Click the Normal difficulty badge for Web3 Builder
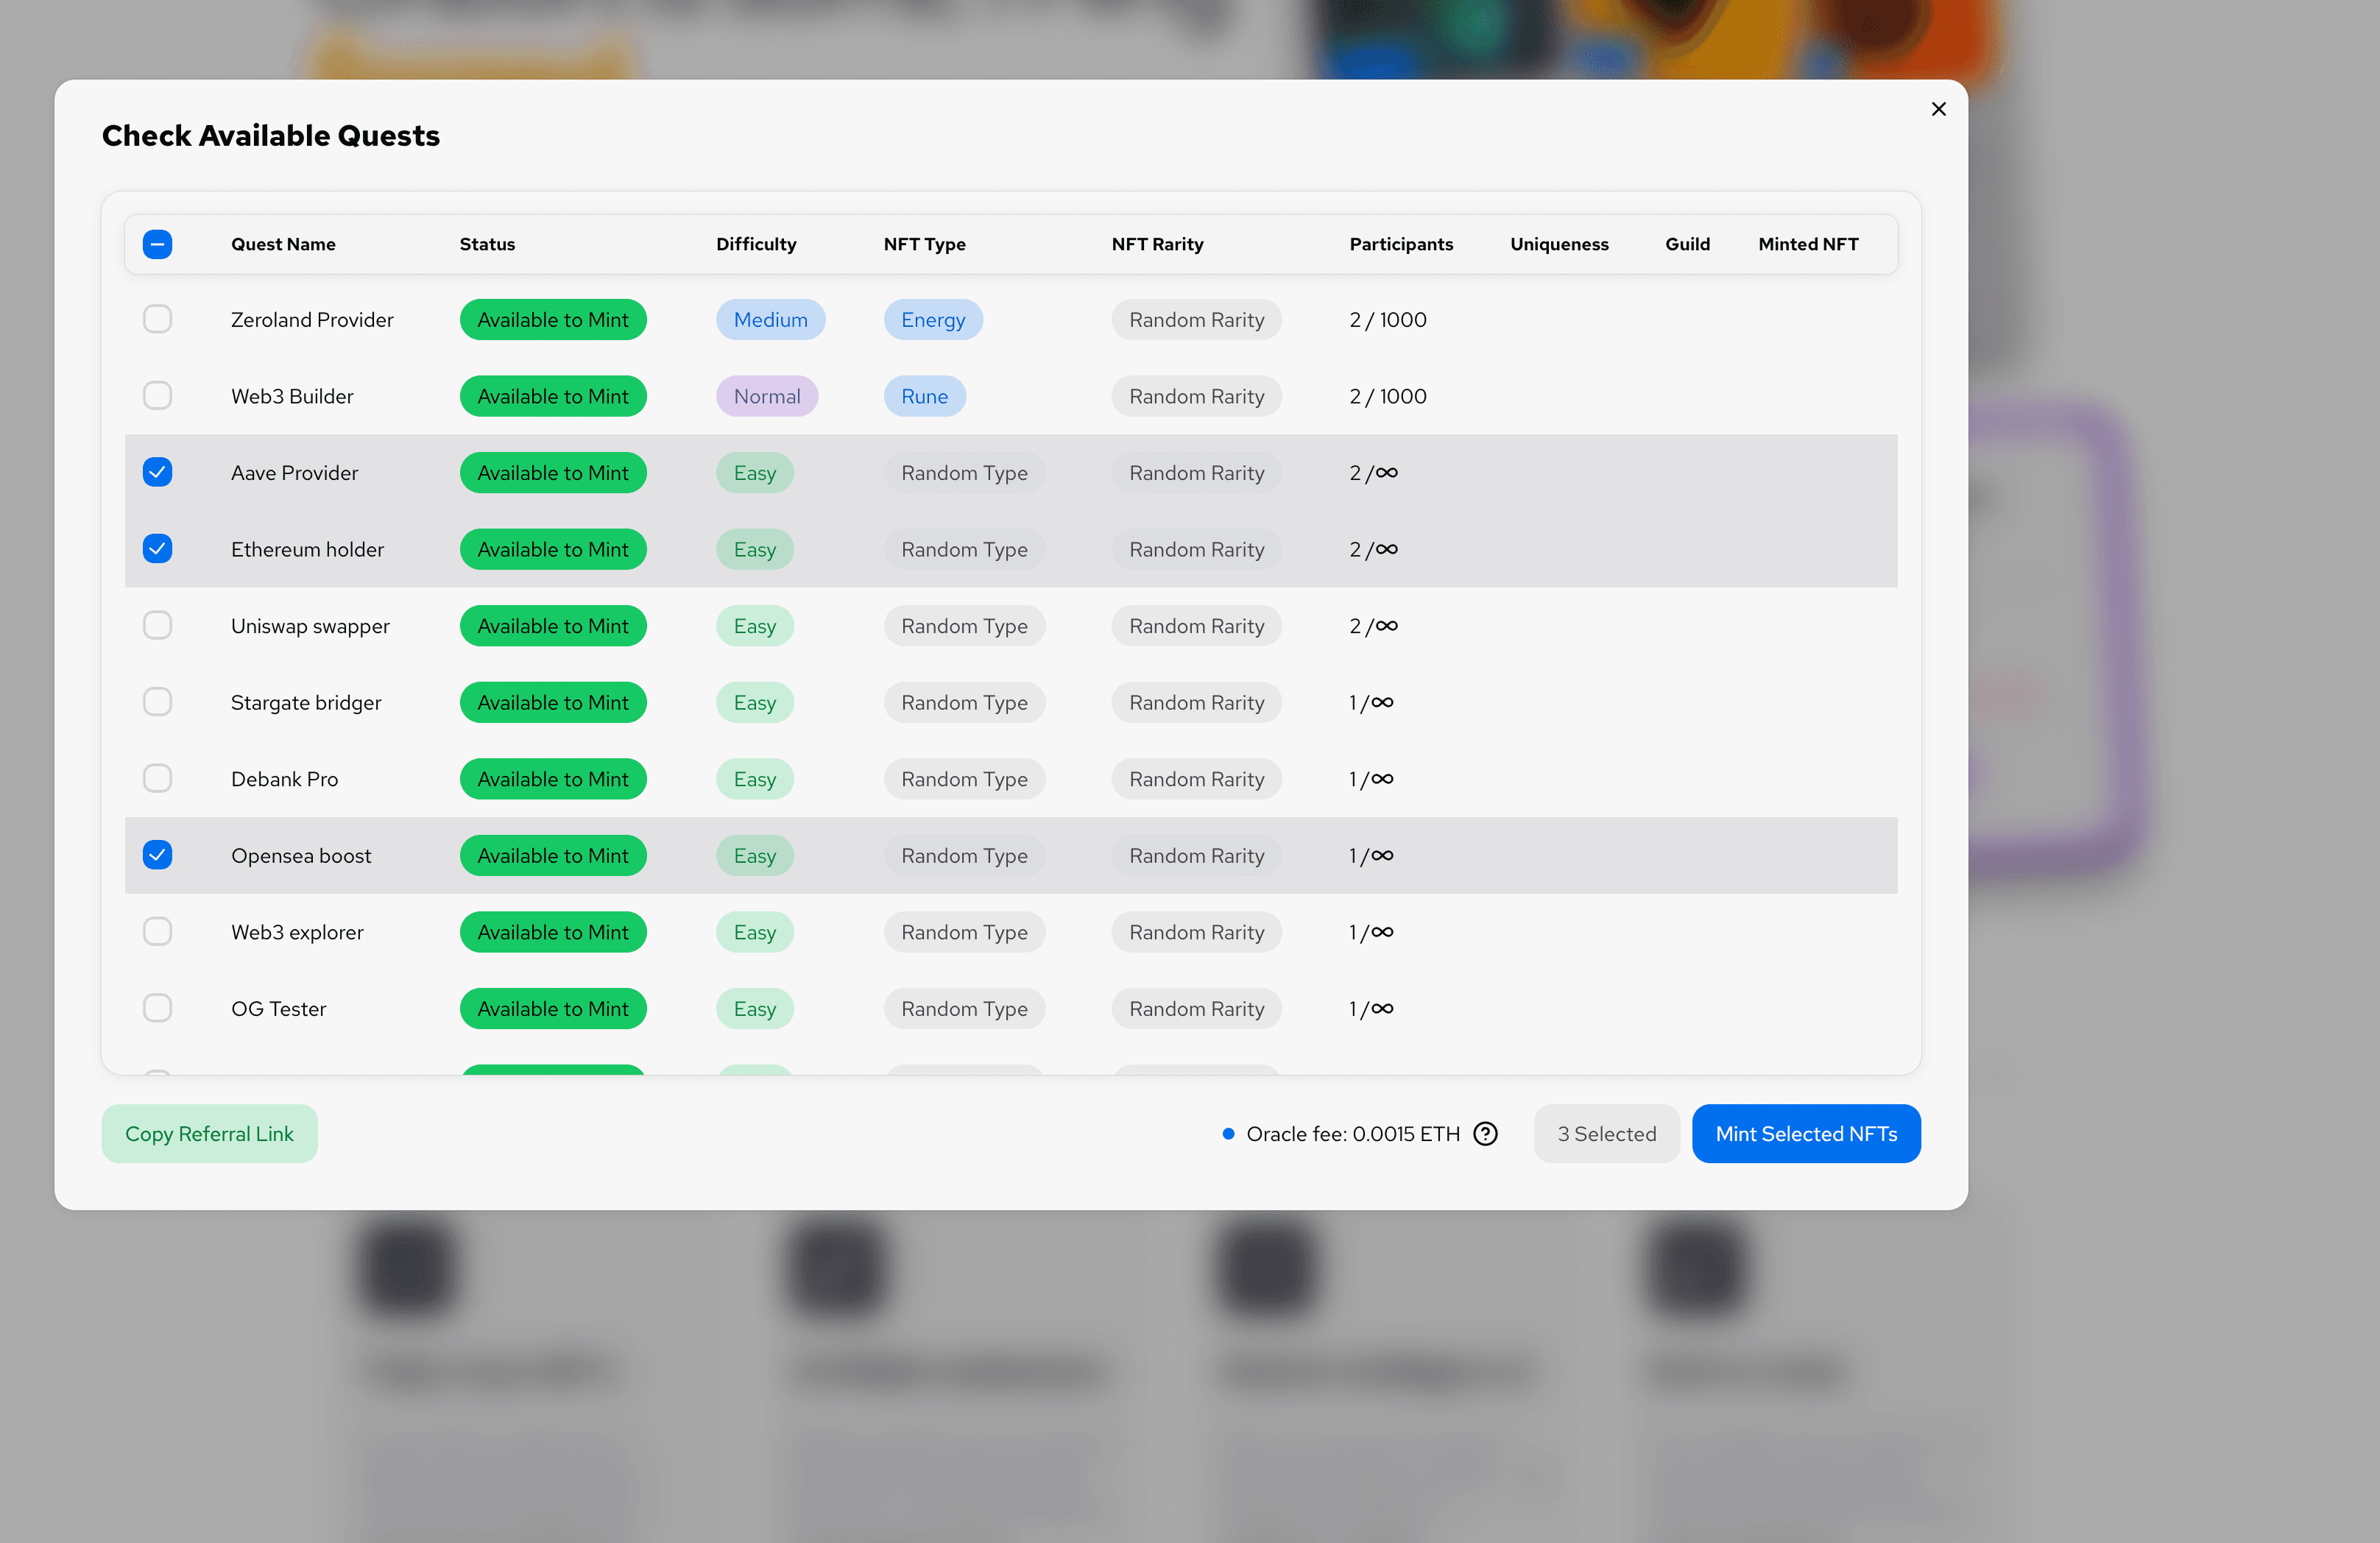The width and height of the screenshot is (2380, 1543). (x=766, y=396)
